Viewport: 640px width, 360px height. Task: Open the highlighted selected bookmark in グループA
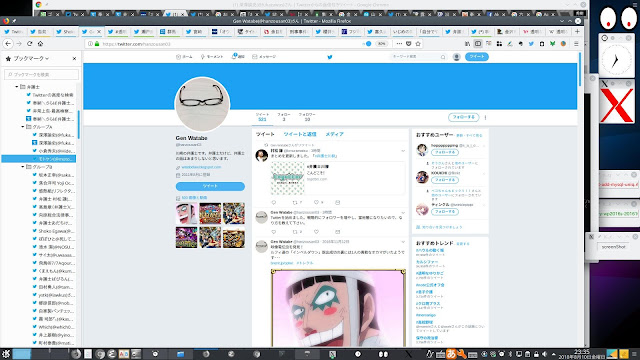tap(39, 159)
